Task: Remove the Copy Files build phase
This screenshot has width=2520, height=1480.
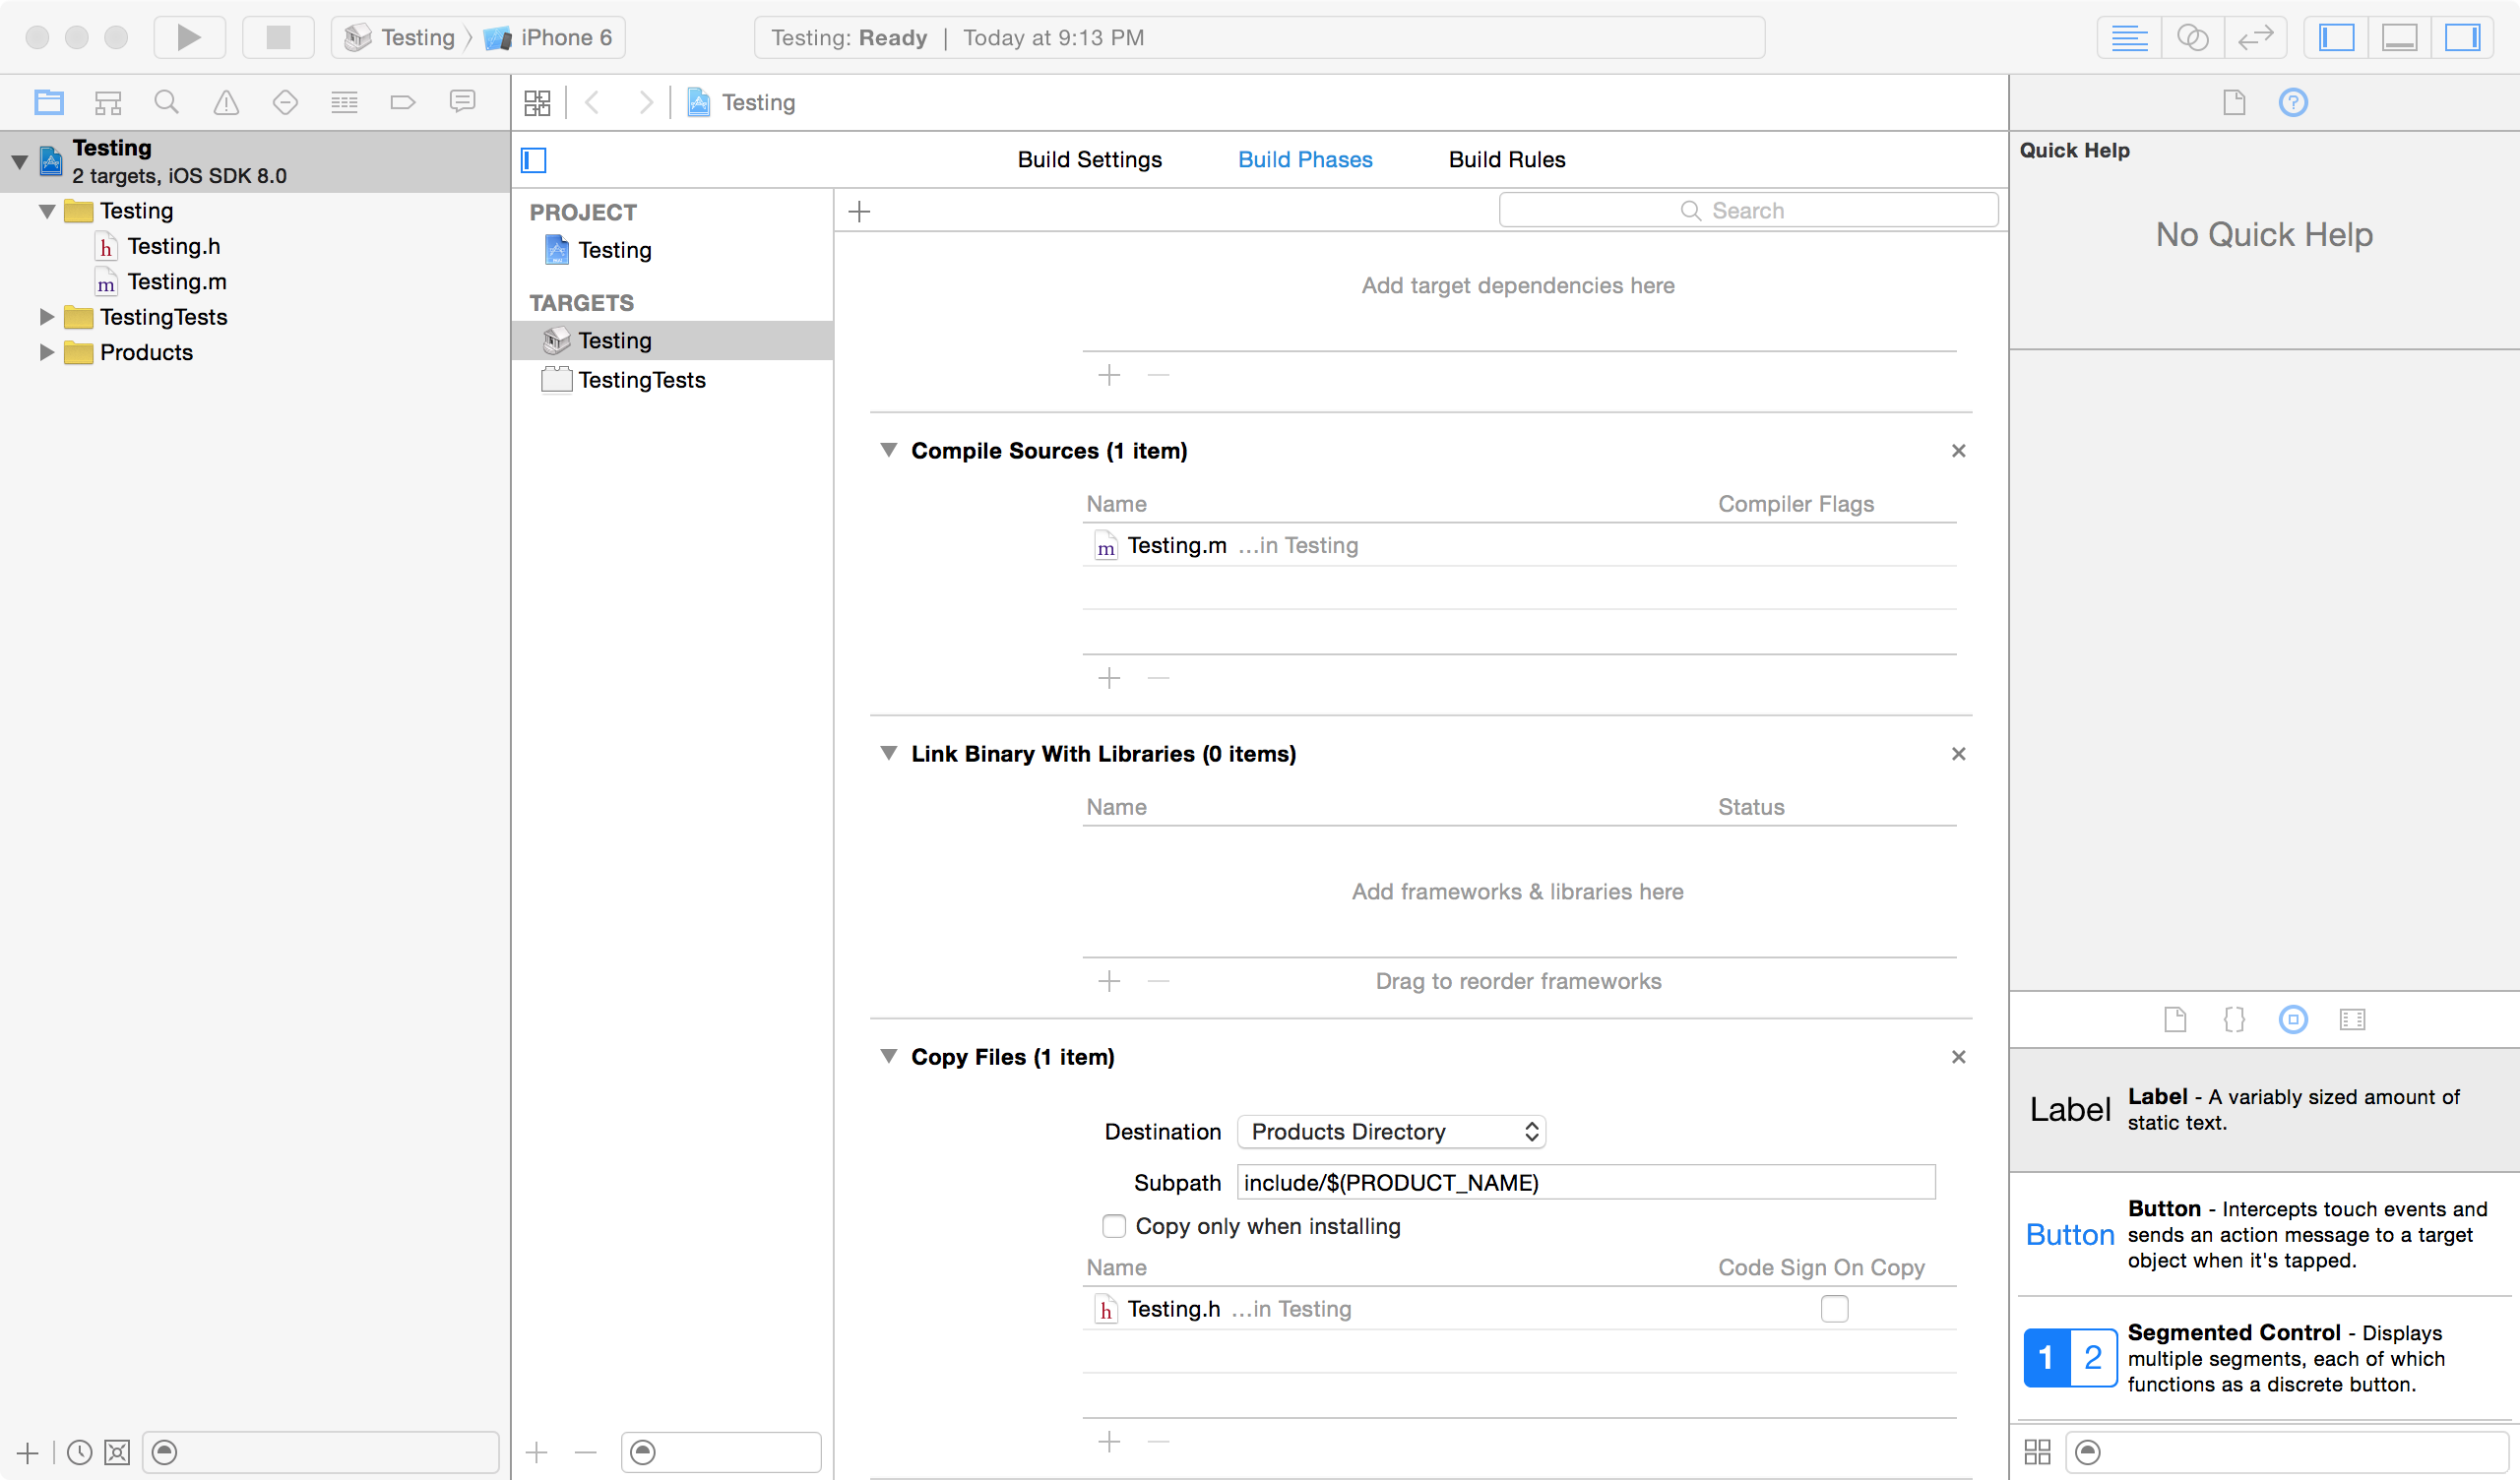Action: (1958, 1057)
